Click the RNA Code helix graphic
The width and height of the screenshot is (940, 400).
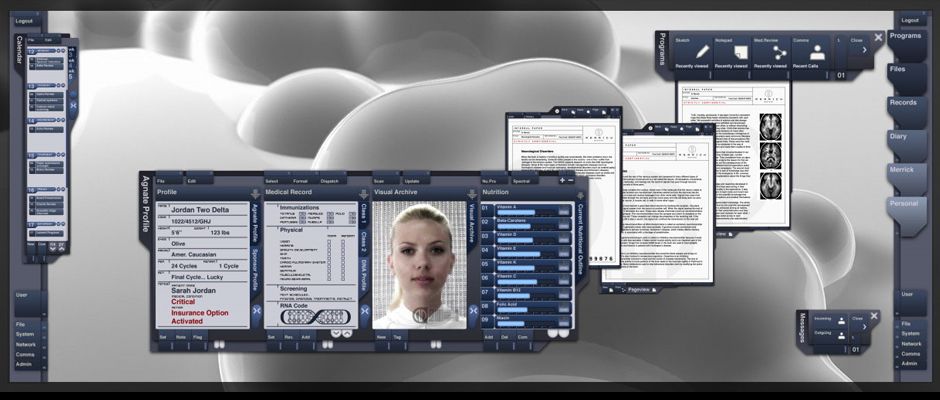click(316, 317)
